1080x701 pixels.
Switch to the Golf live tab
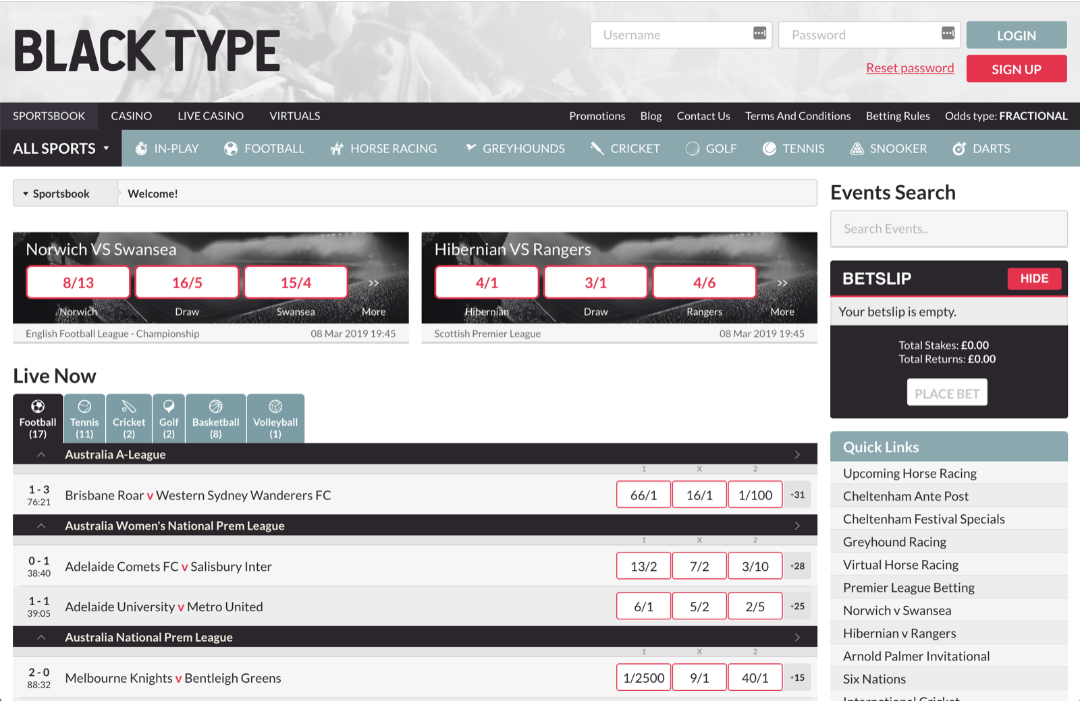(x=169, y=418)
